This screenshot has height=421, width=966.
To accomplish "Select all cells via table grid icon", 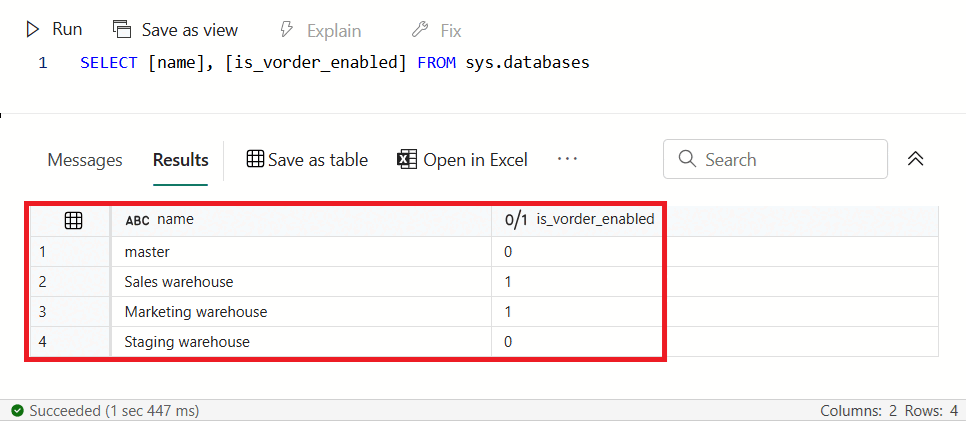I will coord(73,220).
